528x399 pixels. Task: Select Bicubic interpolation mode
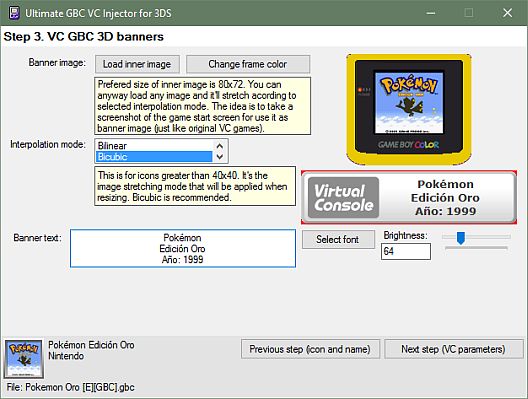pos(154,157)
